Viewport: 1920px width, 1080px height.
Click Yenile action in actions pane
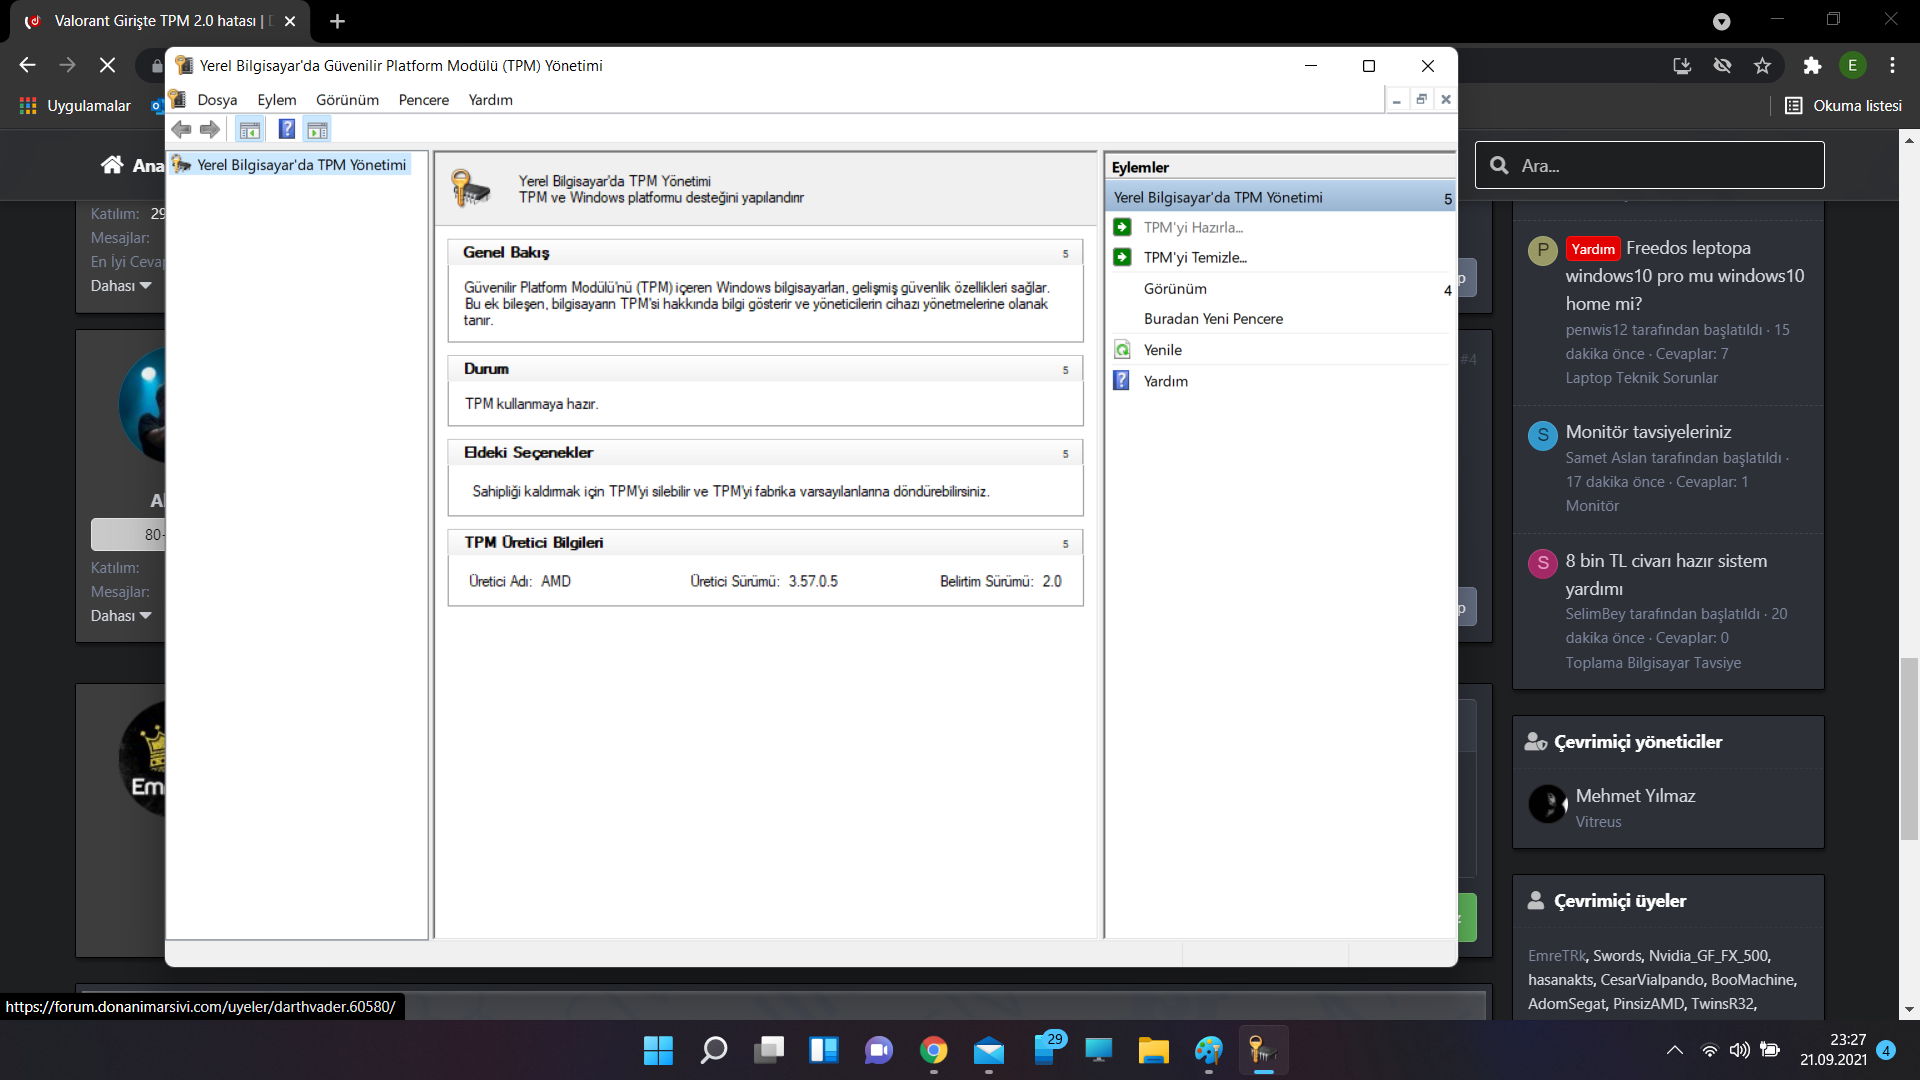coord(1162,350)
